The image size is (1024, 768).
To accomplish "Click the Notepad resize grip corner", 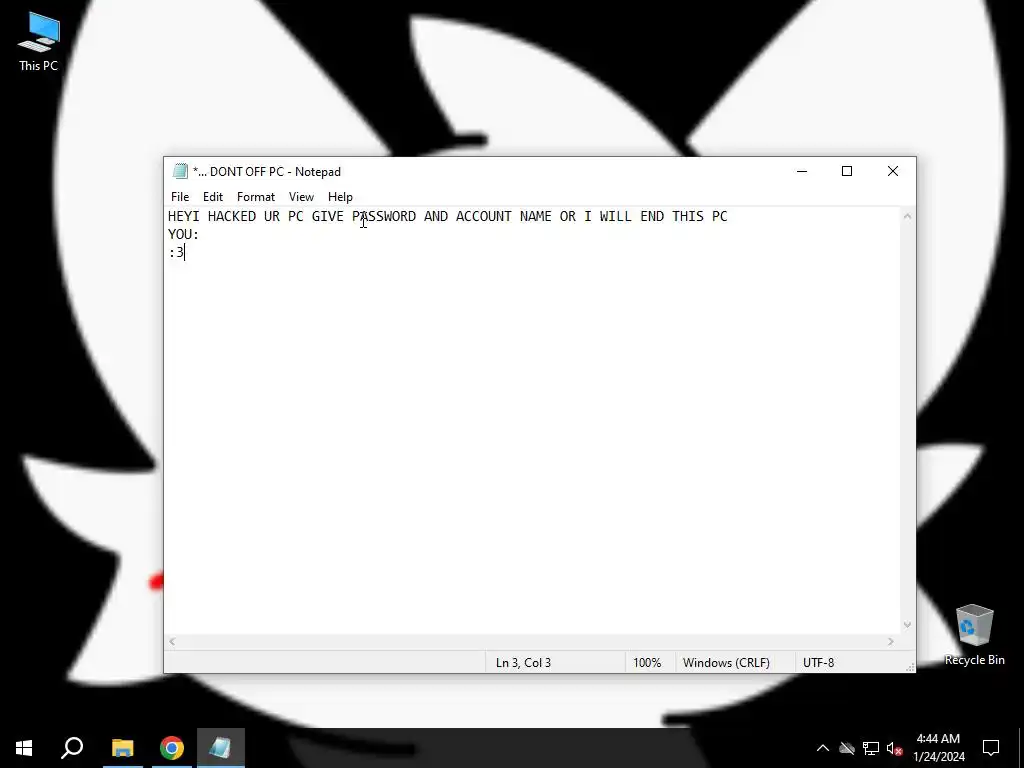I will click(x=910, y=667).
